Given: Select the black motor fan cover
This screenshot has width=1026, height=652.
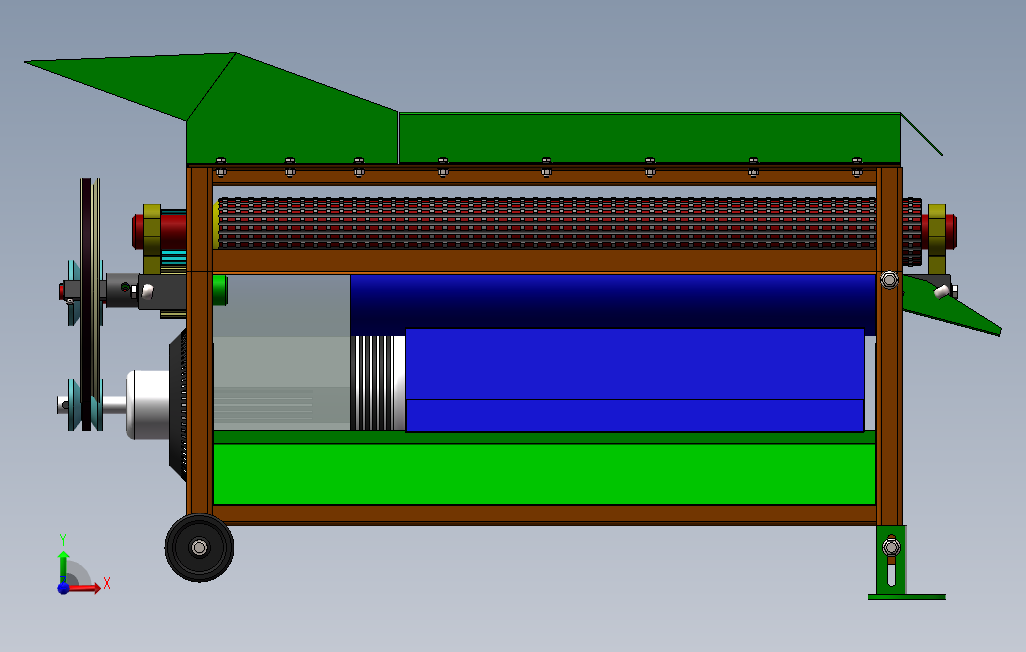Looking at the screenshot, I should pyautogui.click(x=178, y=406).
